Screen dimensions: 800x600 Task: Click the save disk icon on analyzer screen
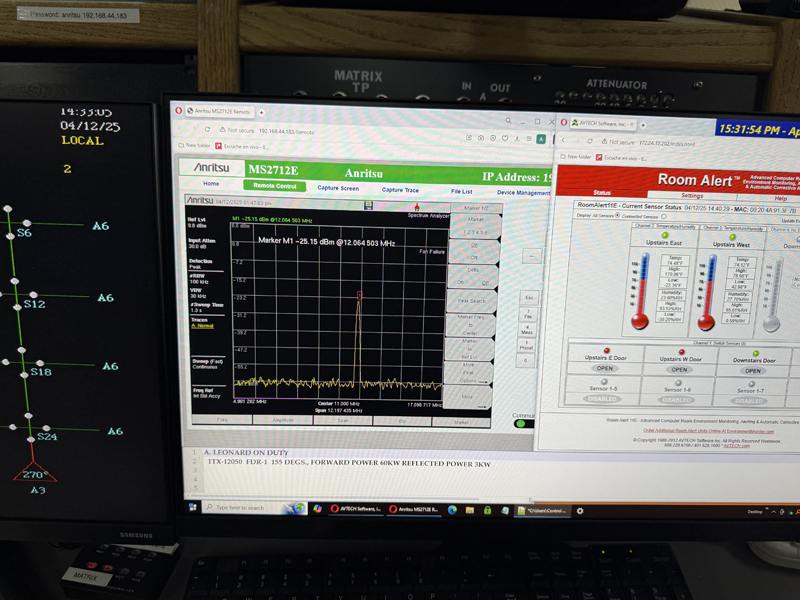coord(369,205)
